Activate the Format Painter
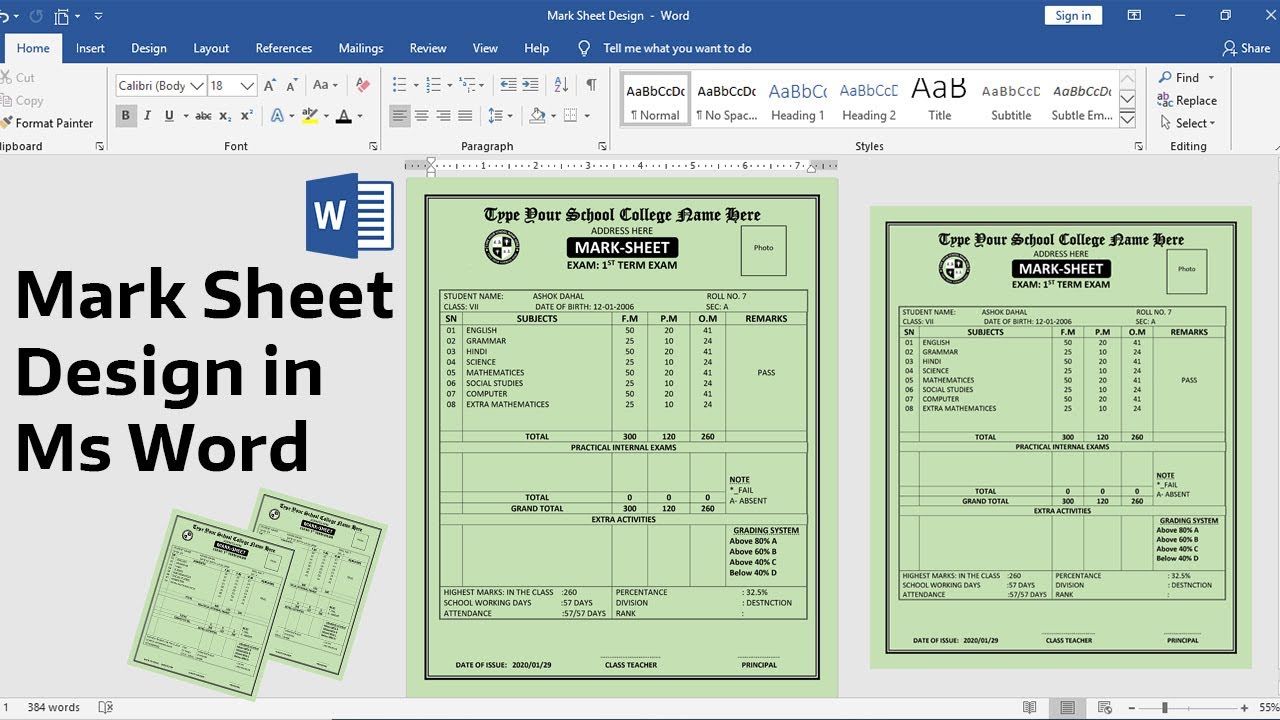1280x720 pixels. tap(48, 123)
